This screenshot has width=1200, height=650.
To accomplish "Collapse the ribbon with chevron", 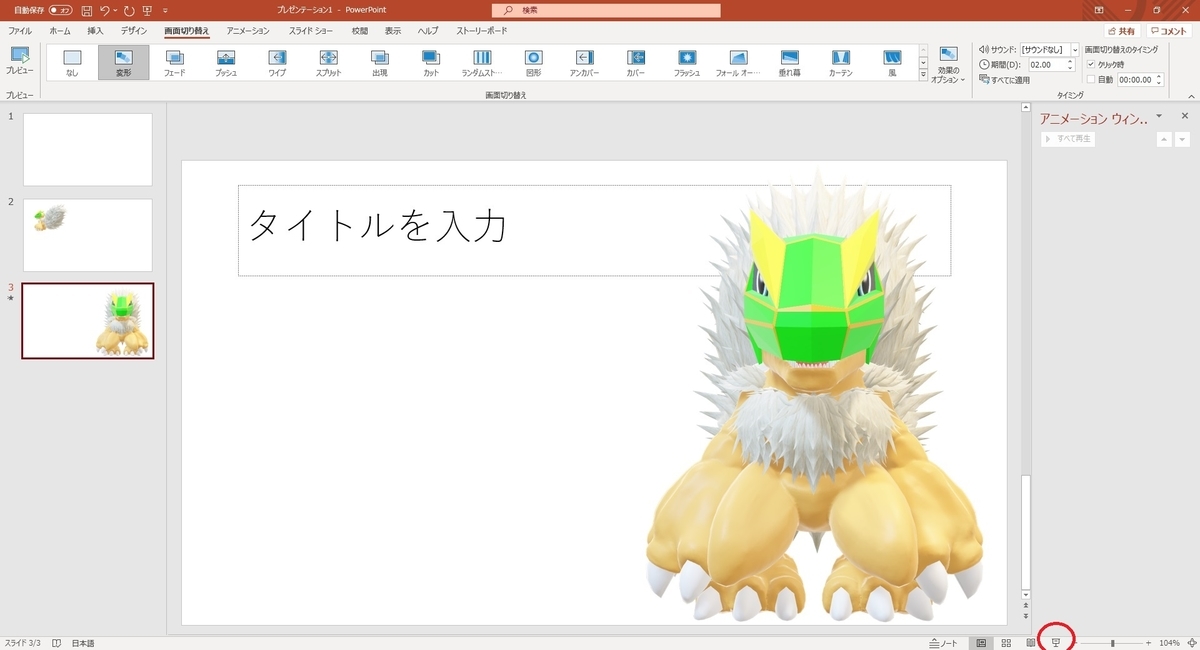I will tap(1190, 96).
